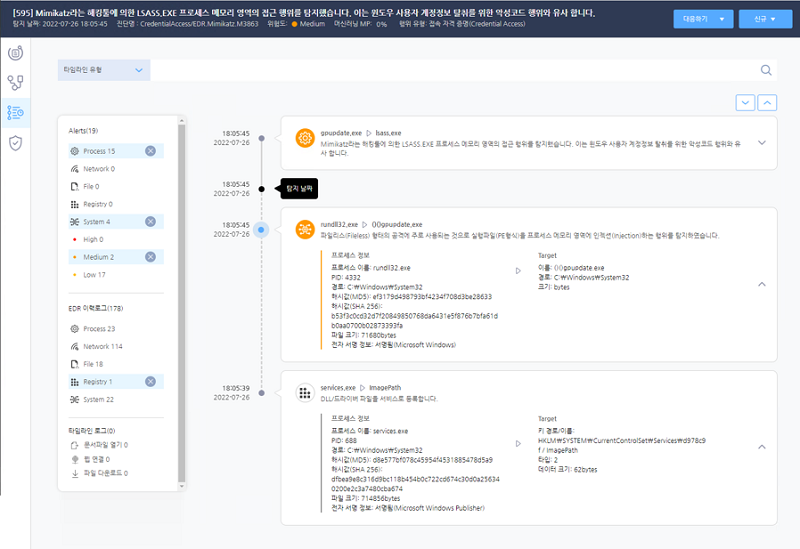Click the collapse-all up chevron button

[767, 103]
